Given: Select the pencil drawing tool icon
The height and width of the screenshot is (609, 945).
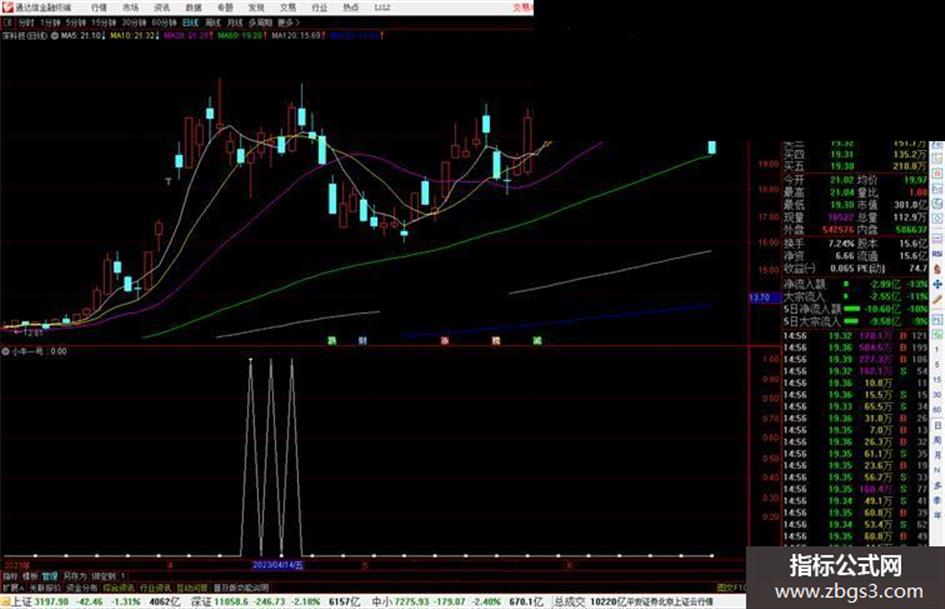Looking at the screenshot, I should click(x=937, y=299).
